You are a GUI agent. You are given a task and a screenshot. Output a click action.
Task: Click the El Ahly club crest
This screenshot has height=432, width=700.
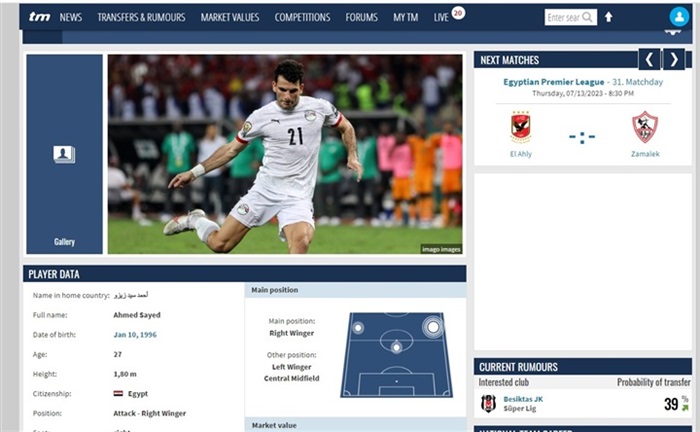tap(521, 128)
